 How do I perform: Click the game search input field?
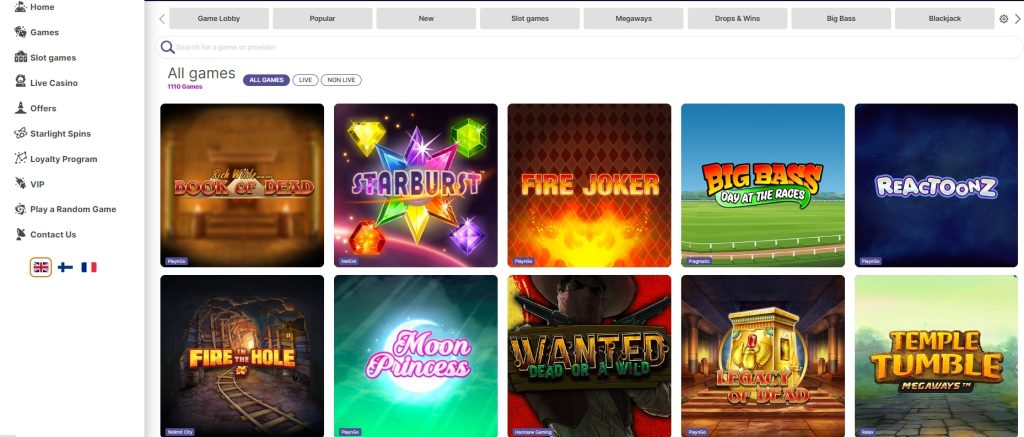pos(589,47)
